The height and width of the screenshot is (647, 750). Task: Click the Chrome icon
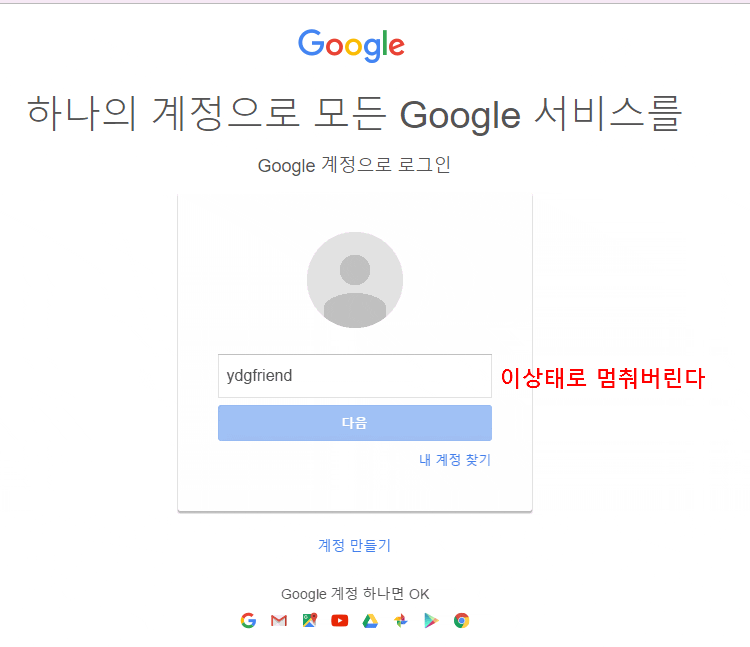point(462,621)
